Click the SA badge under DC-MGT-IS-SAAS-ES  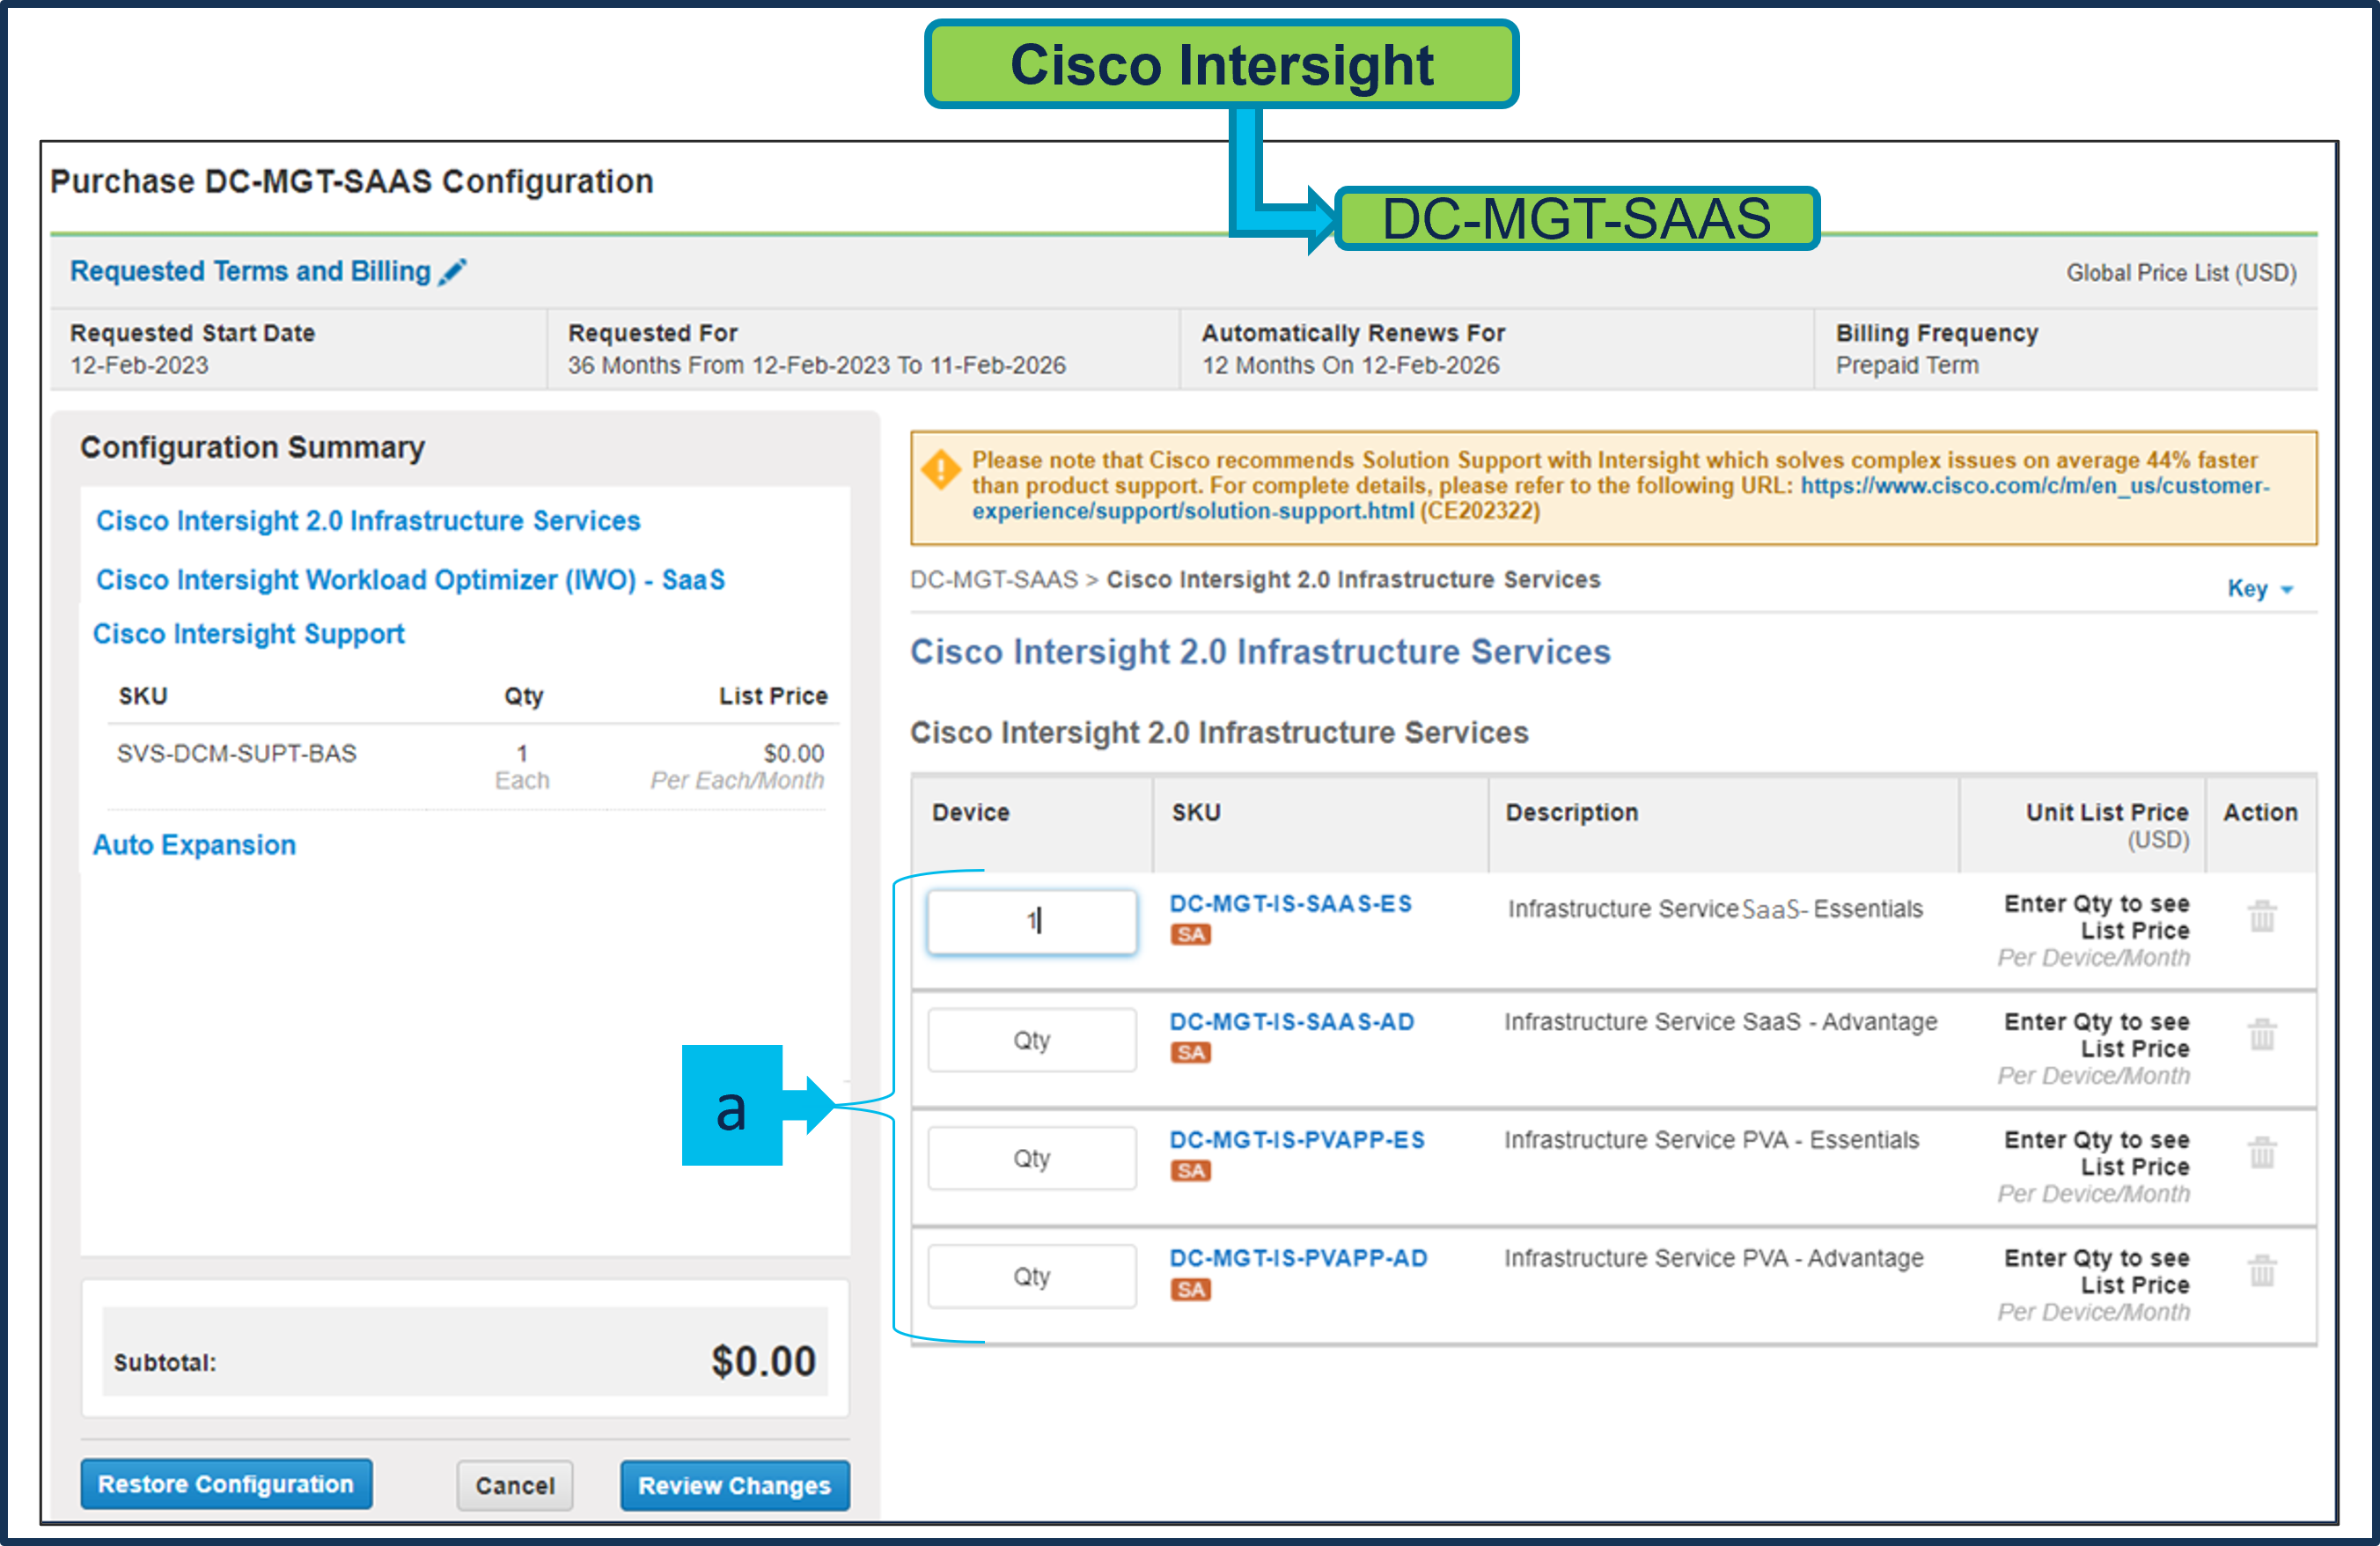pos(1190,934)
